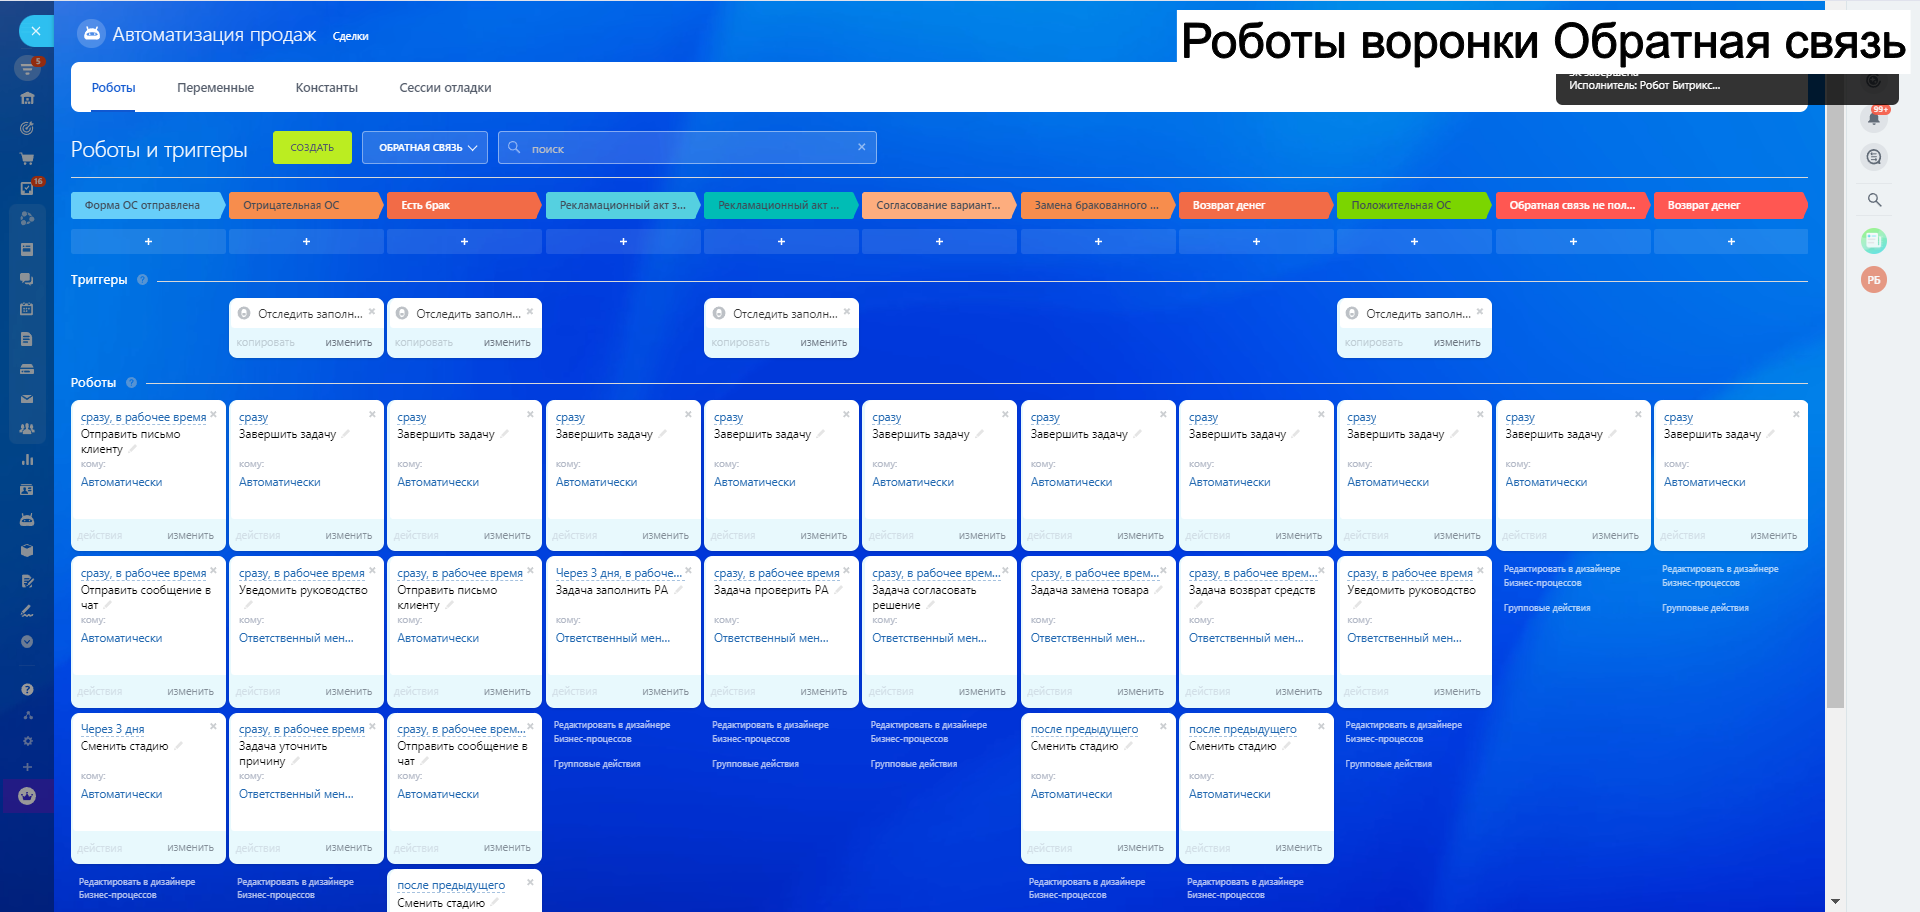Switch to the Переменные tab
This screenshot has height=912, width=1920.
tap(215, 88)
